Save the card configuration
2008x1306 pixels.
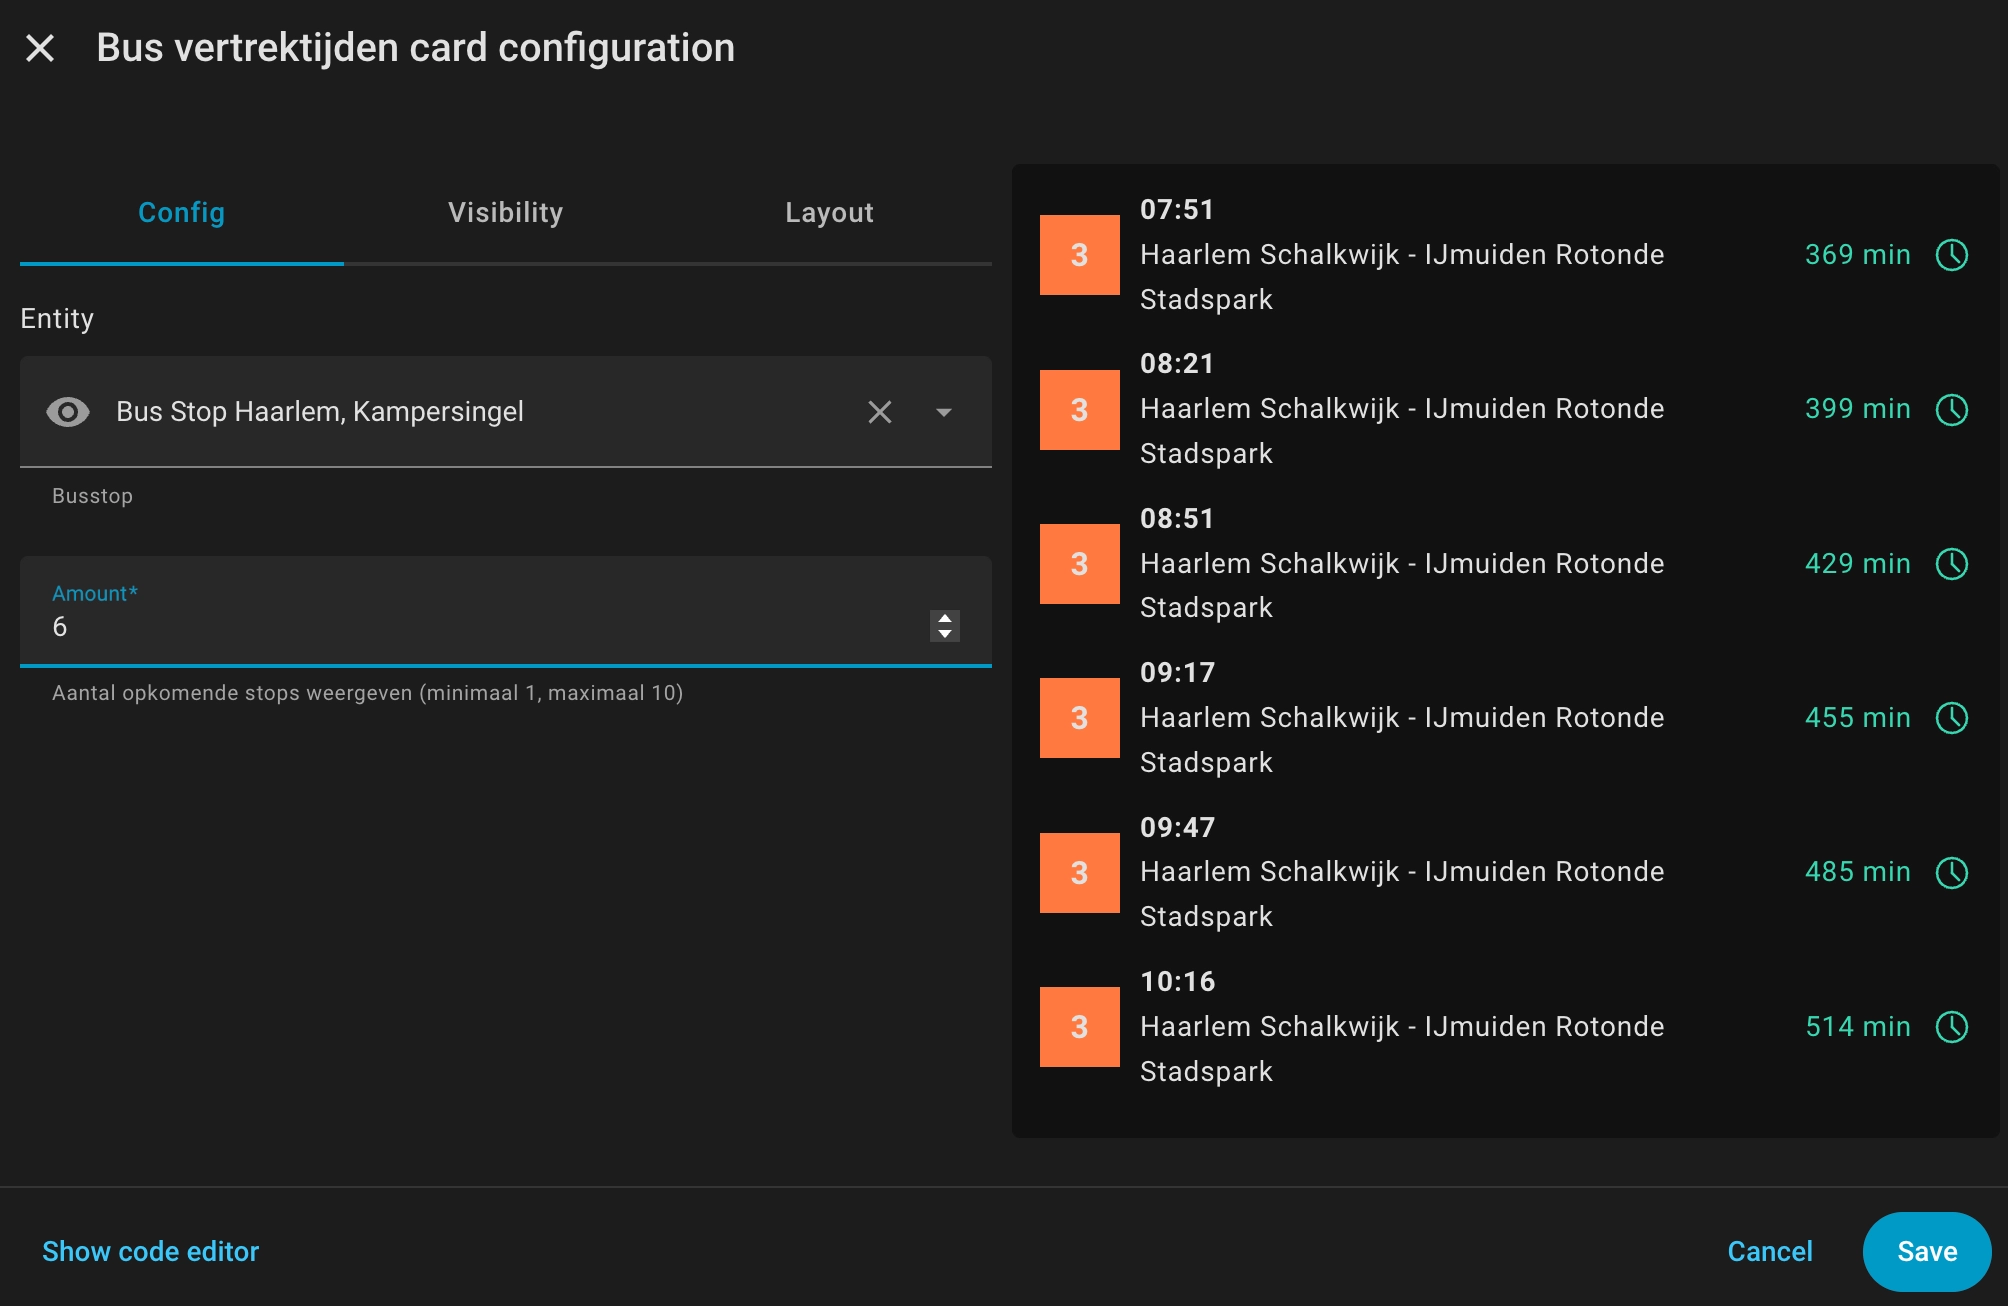tap(1926, 1252)
